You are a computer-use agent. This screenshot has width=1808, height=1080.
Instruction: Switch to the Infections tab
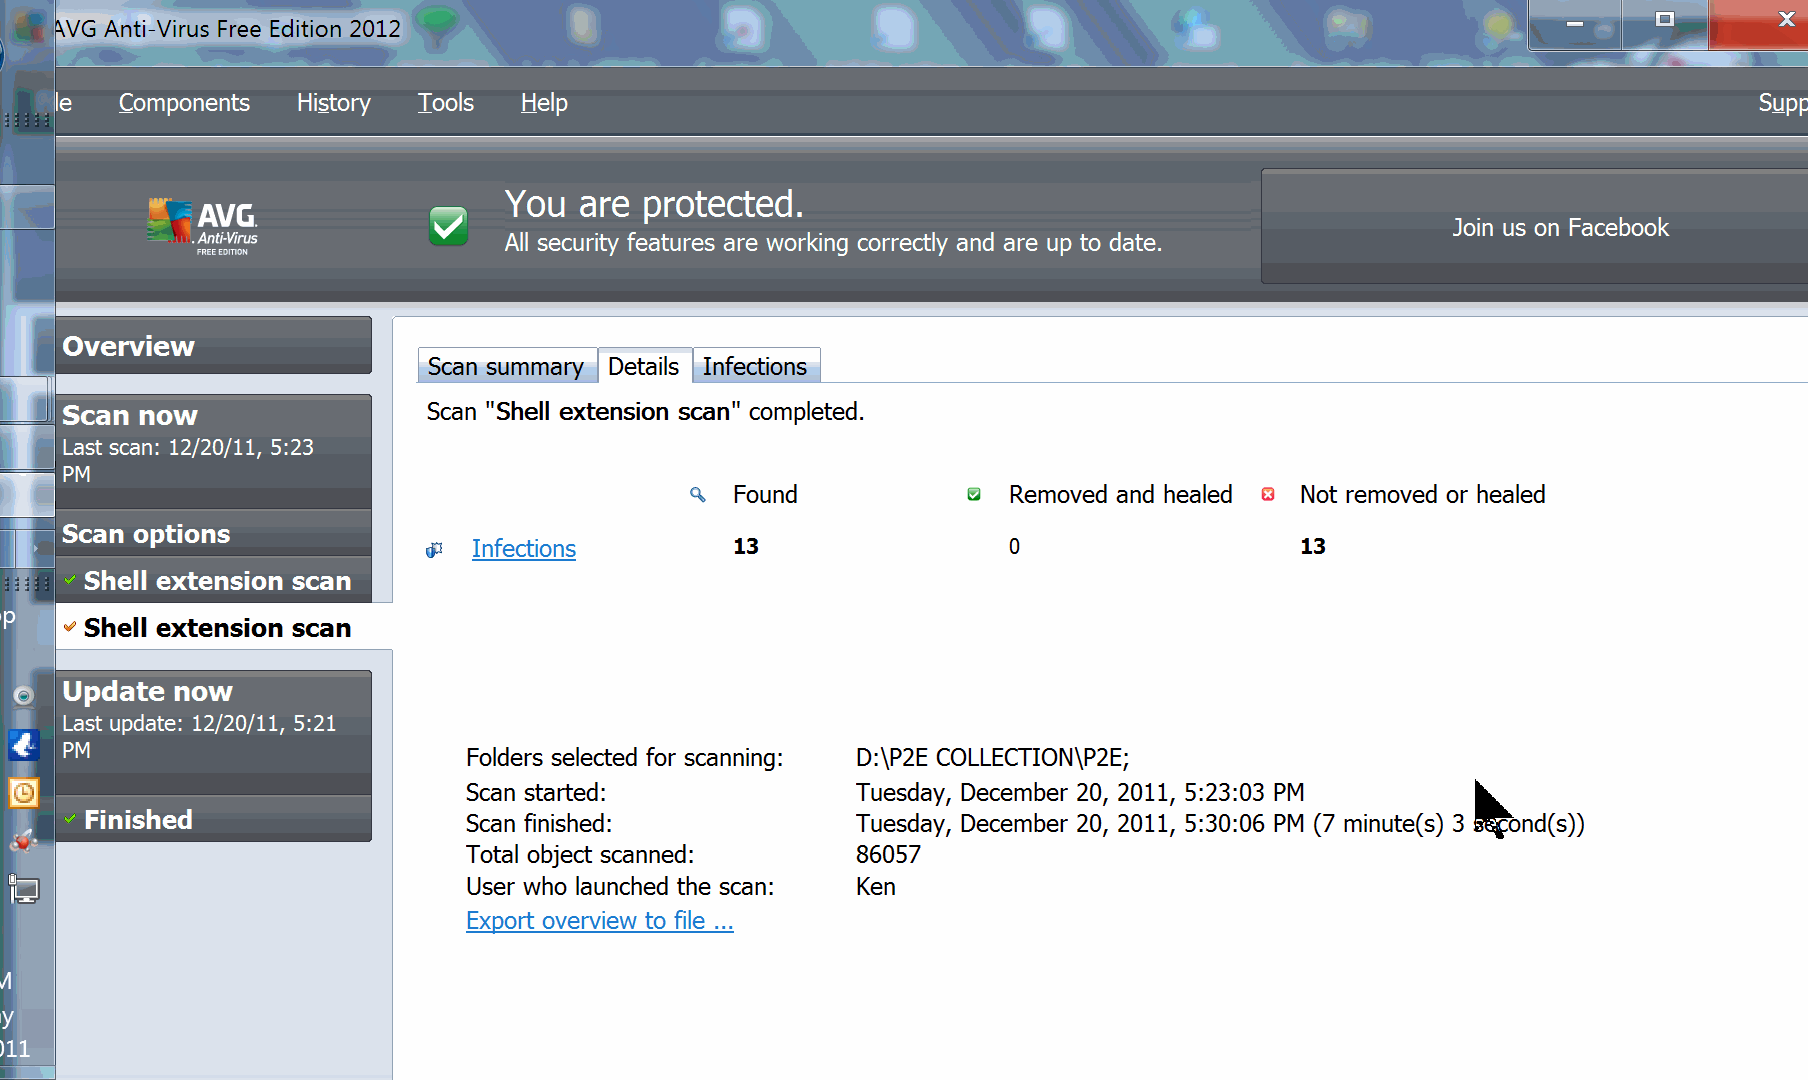click(755, 367)
